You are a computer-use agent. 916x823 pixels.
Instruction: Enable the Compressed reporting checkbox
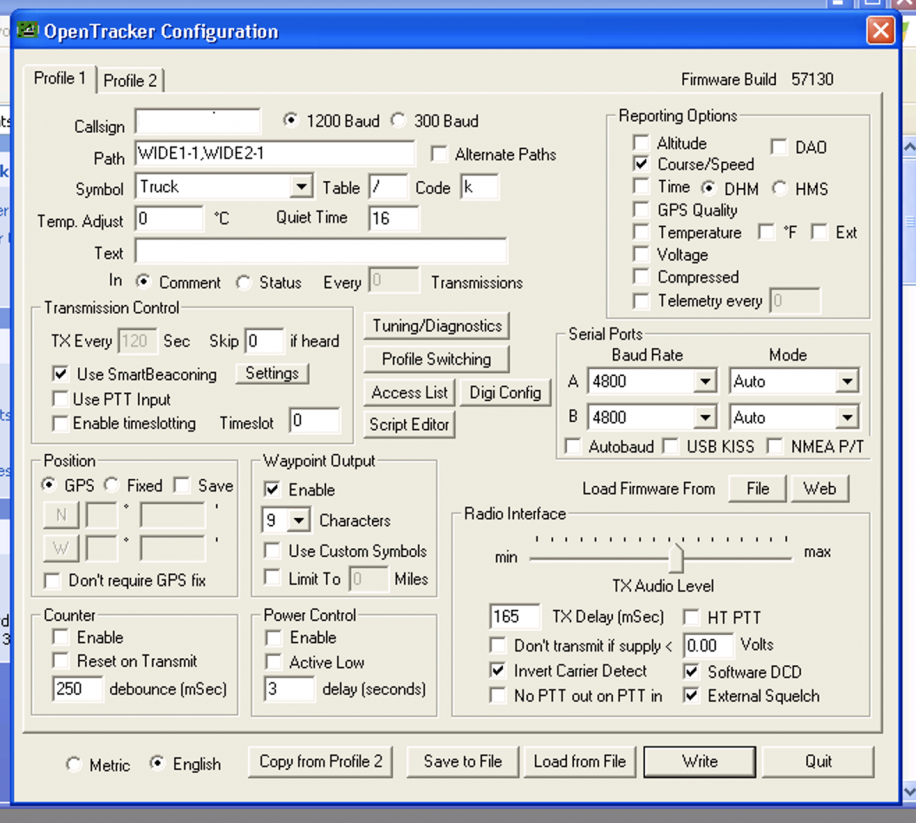pyautogui.click(x=641, y=277)
